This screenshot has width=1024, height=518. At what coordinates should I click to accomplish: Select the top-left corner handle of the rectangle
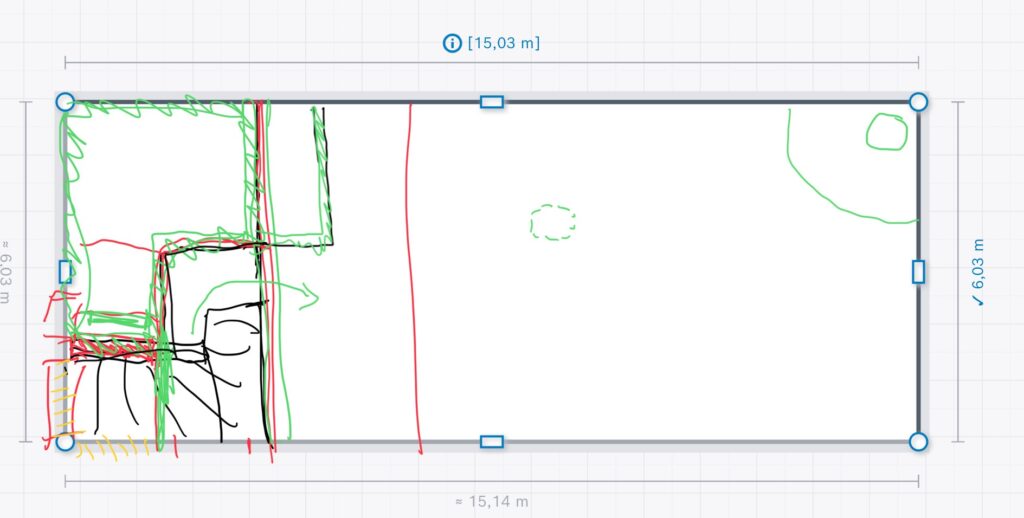tap(65, 102)
